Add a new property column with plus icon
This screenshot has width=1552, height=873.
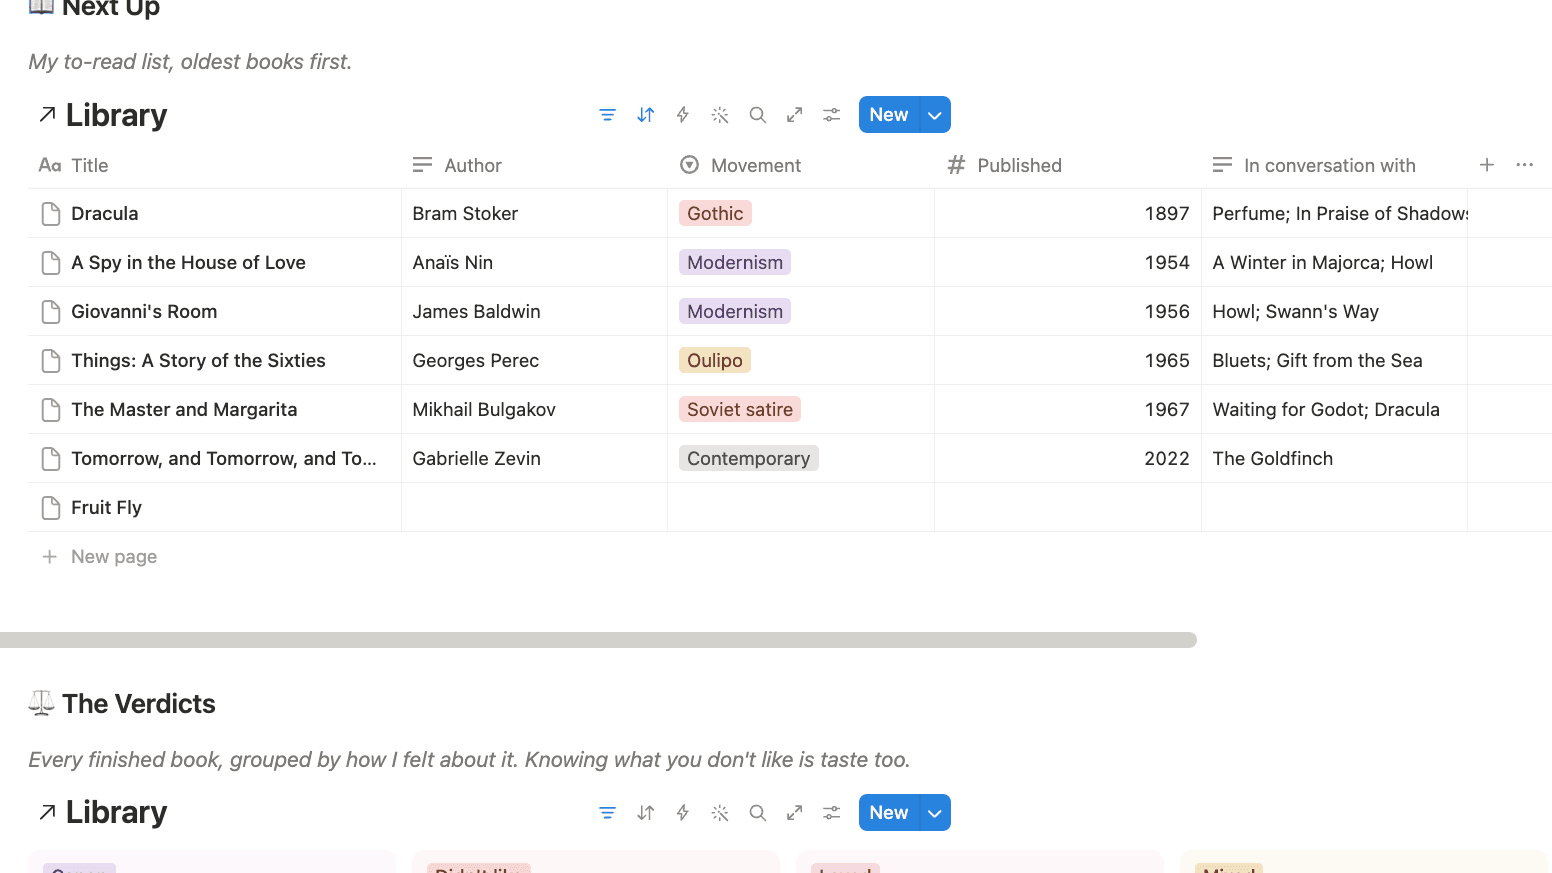pos(1487,165)
